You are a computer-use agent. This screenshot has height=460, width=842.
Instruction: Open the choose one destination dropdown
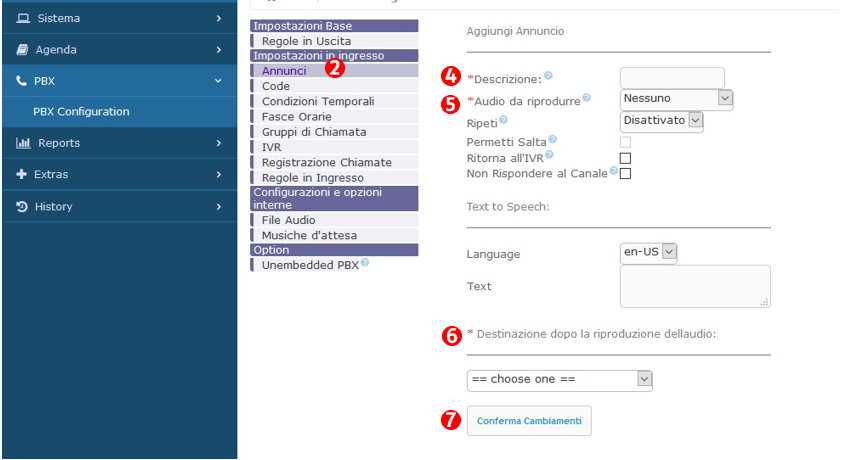[559, 380]
